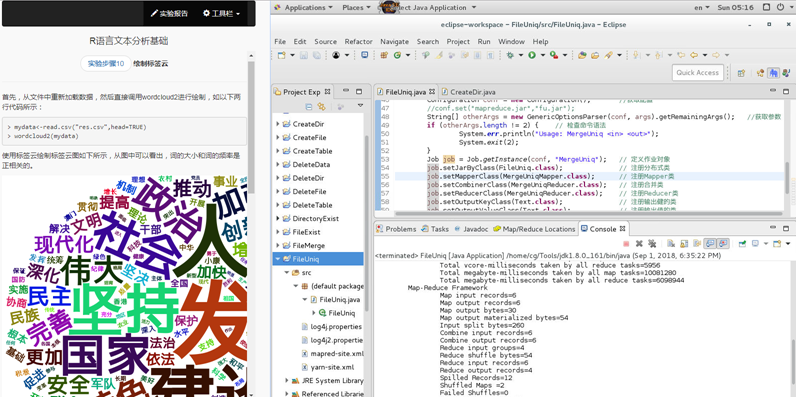Open the dropdown arrow beside the Run button
This screenshot has height=397, width=796.
click(x=543, y=55)
